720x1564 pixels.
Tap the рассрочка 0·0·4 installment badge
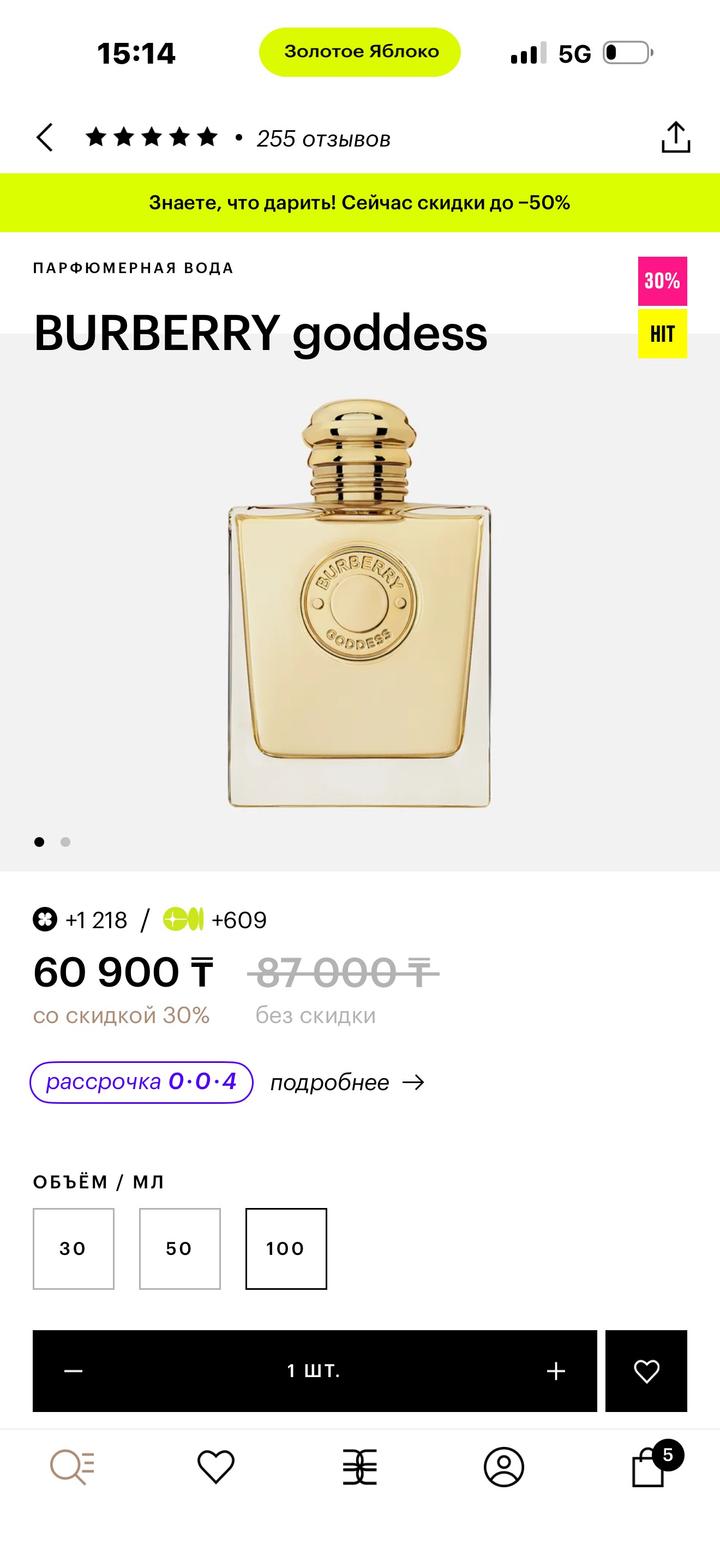point(141,1082)
